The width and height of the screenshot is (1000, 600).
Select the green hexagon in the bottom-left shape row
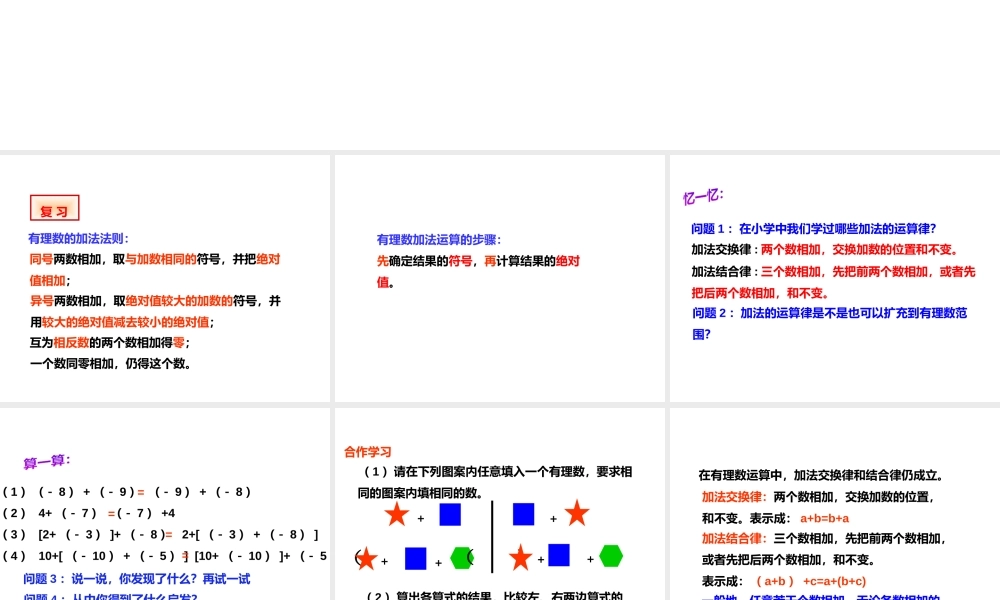(x=461, y=557)
